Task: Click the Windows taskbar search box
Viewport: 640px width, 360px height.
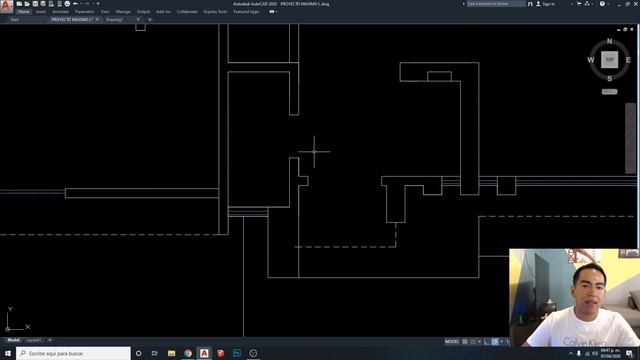Action: point(73,353)
